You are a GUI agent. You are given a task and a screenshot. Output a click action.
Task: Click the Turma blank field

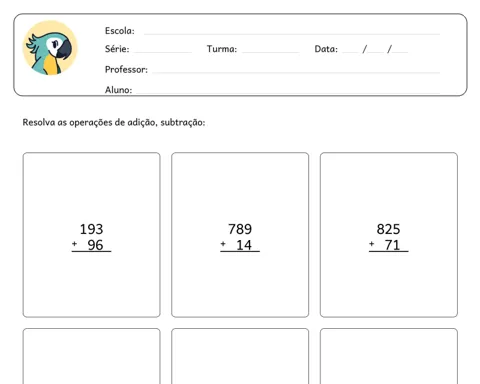(x=271, y=52)
